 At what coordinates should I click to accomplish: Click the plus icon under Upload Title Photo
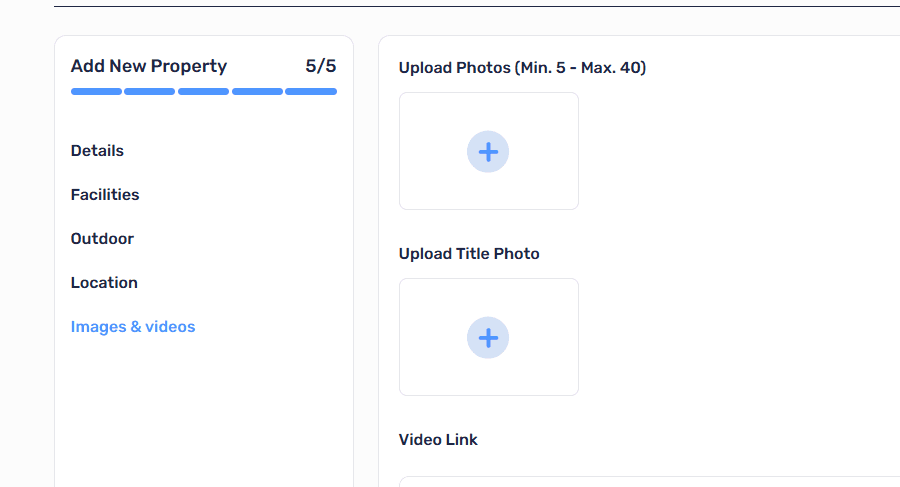[x=488, y=338]
